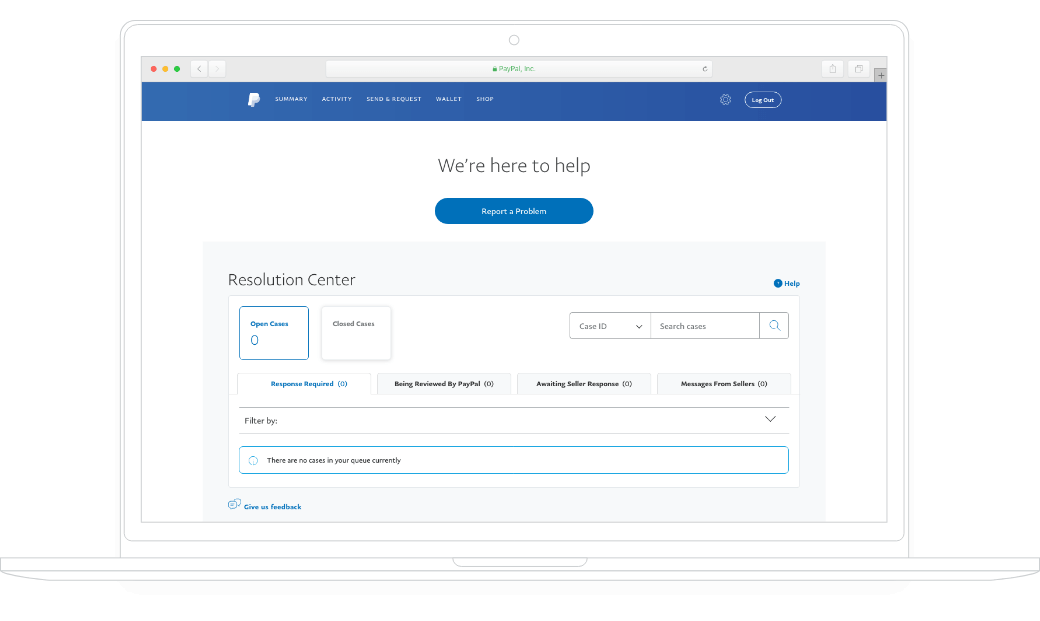The image size is (1040, 621).
Task: Open the Help link
Action: click(787, 283)
